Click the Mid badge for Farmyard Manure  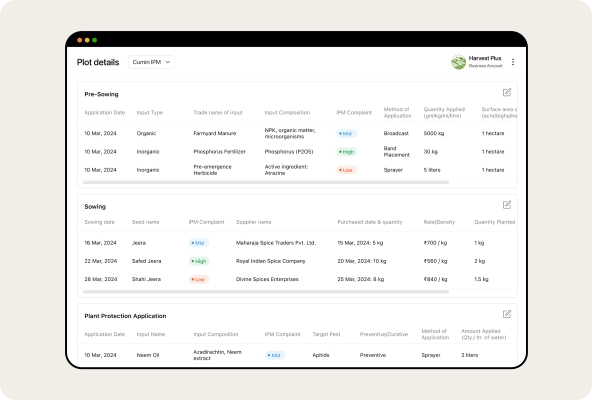click(x=346, y=133)
